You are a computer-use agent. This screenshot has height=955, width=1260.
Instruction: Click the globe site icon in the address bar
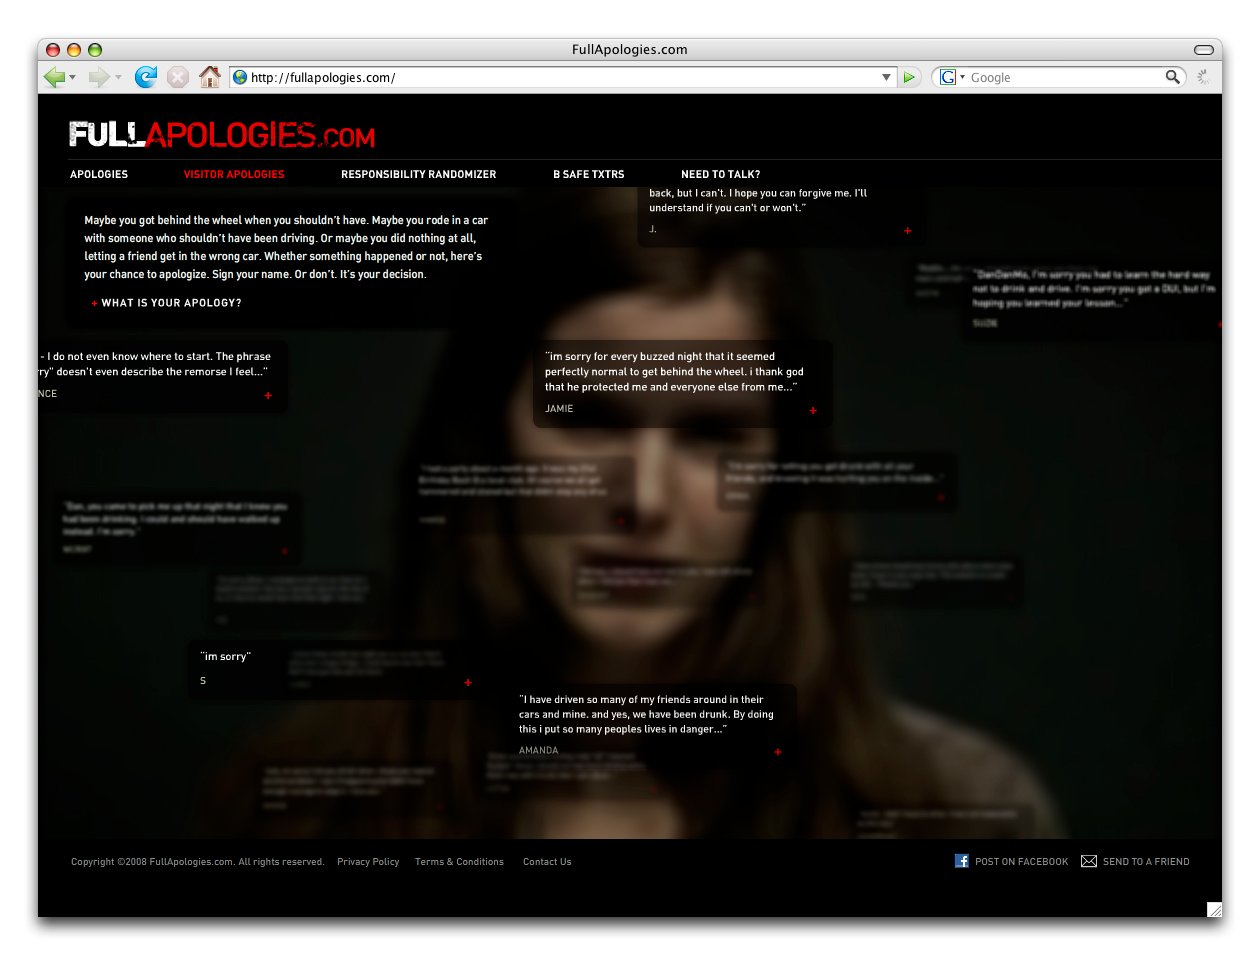tap(240, 77)
